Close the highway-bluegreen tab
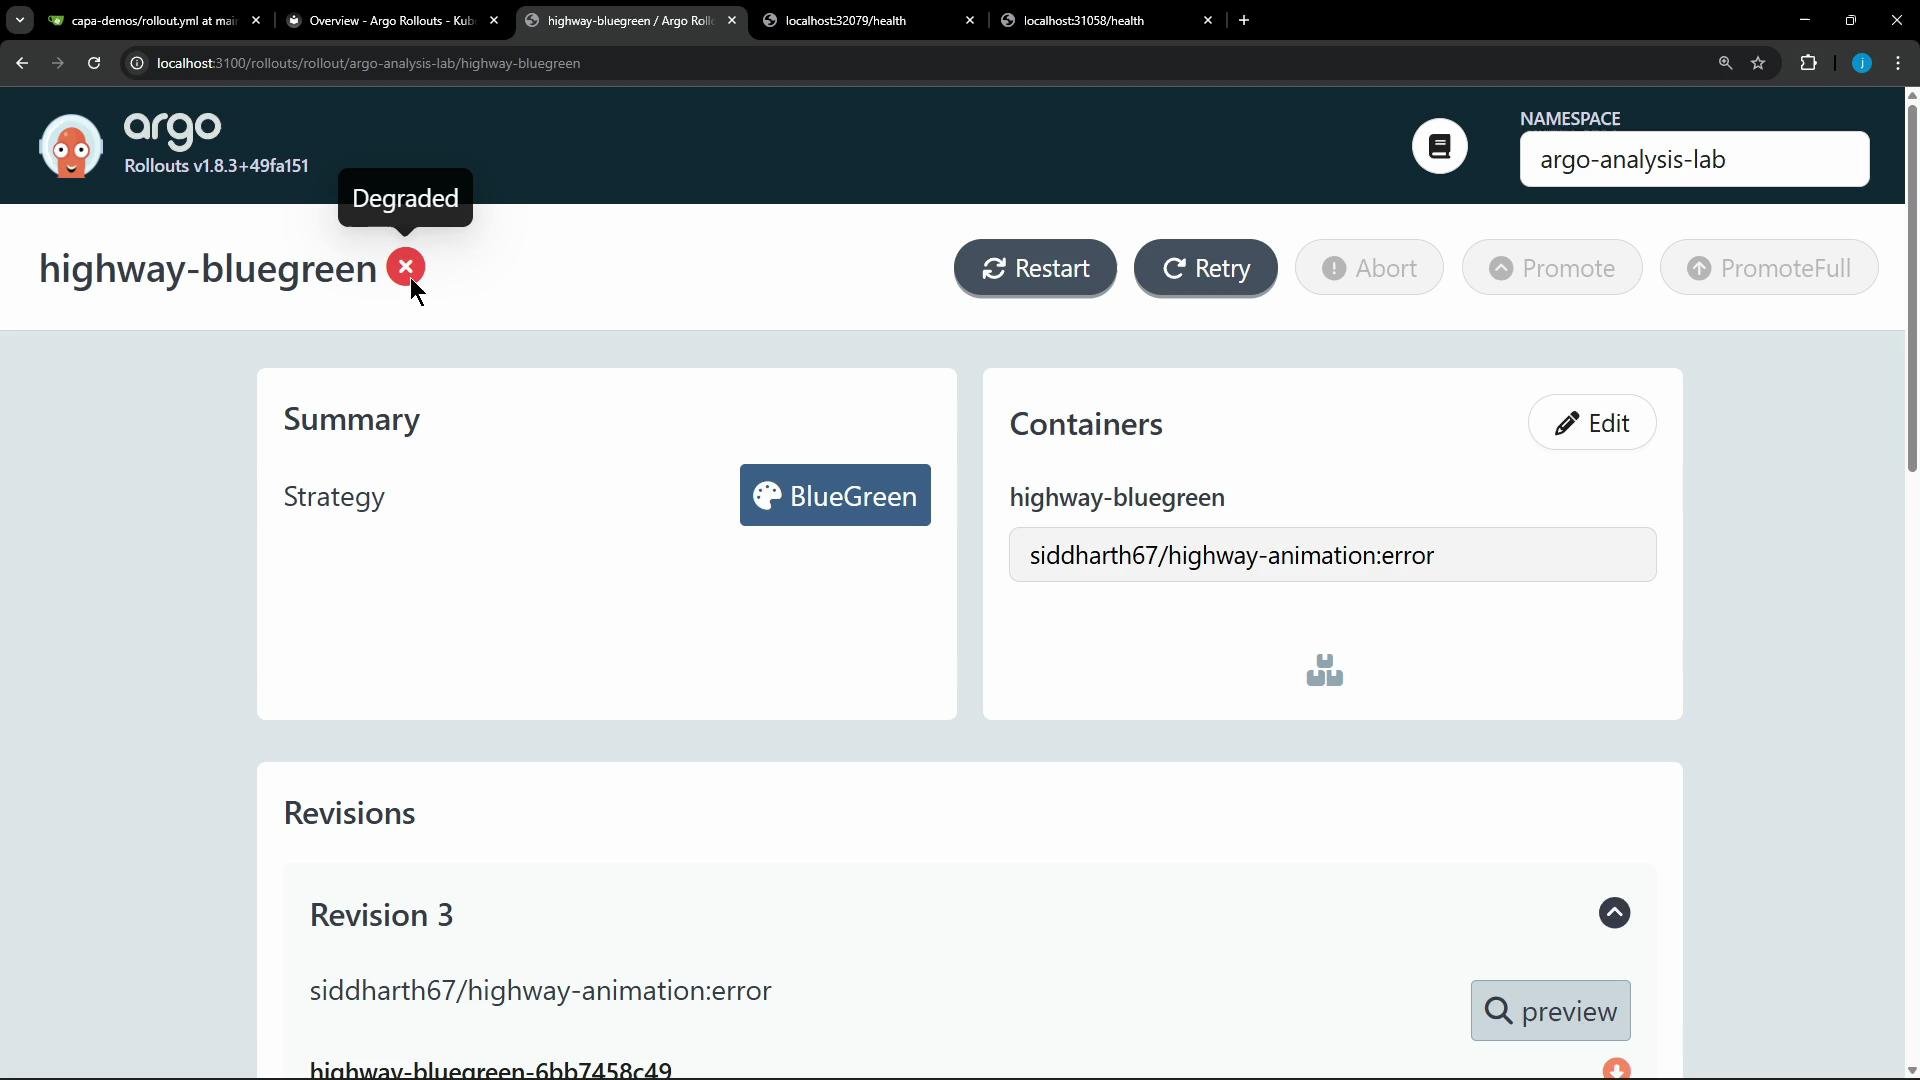 point(732,20)
